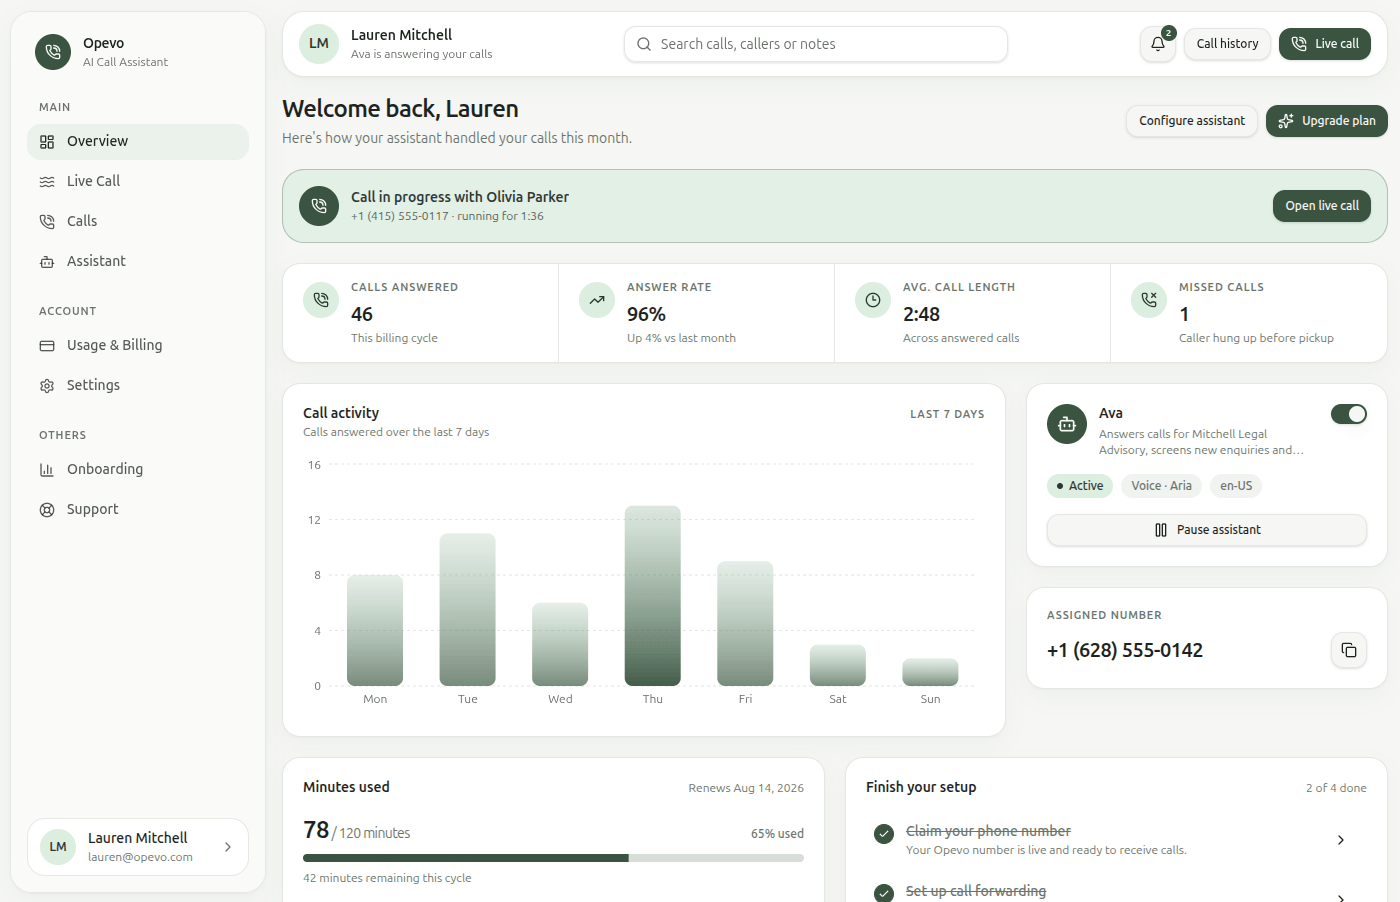The image size is (1400, 902).
Task: Click Configure assistant button
Action: 1192,121
